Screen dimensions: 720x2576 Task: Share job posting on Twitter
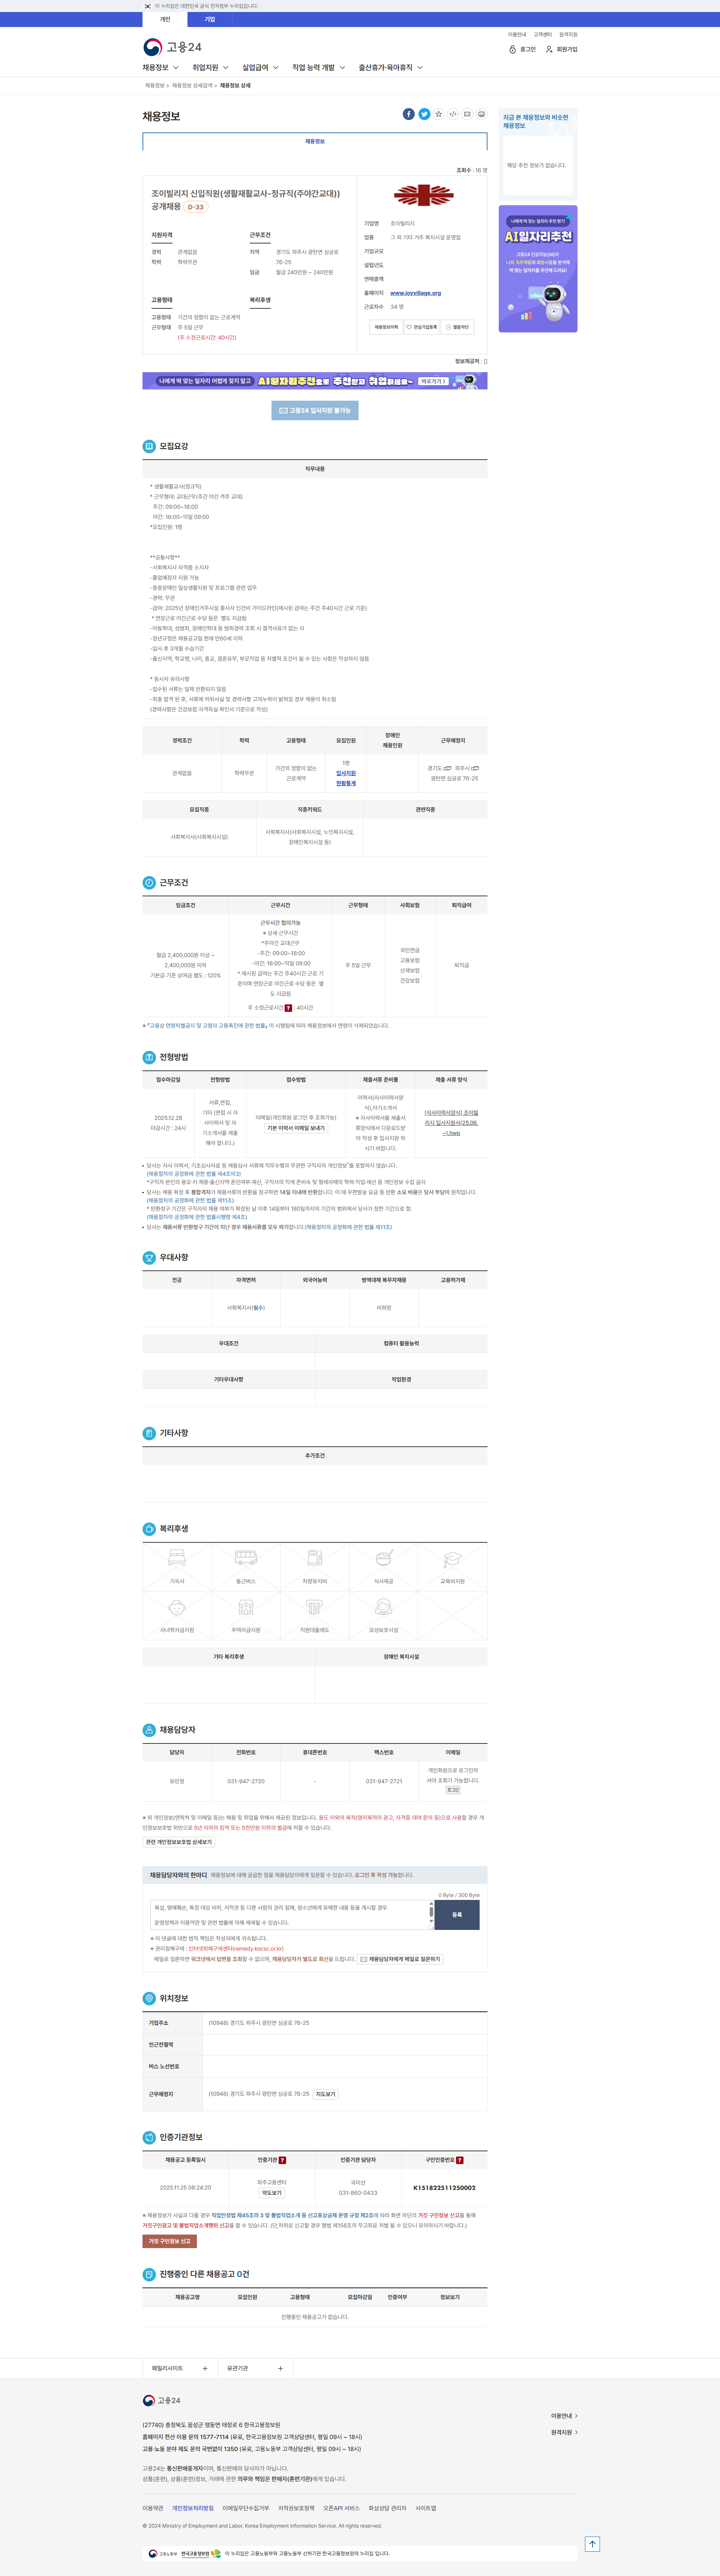[424, 114]
